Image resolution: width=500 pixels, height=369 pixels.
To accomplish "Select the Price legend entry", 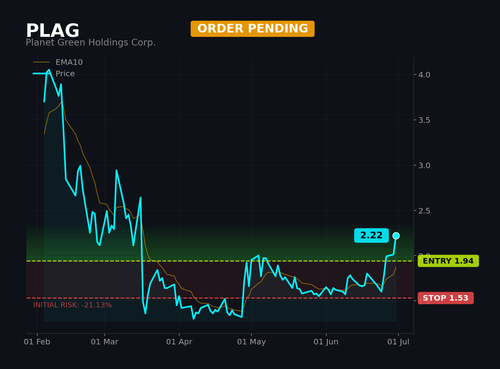I will pos(54,73).
